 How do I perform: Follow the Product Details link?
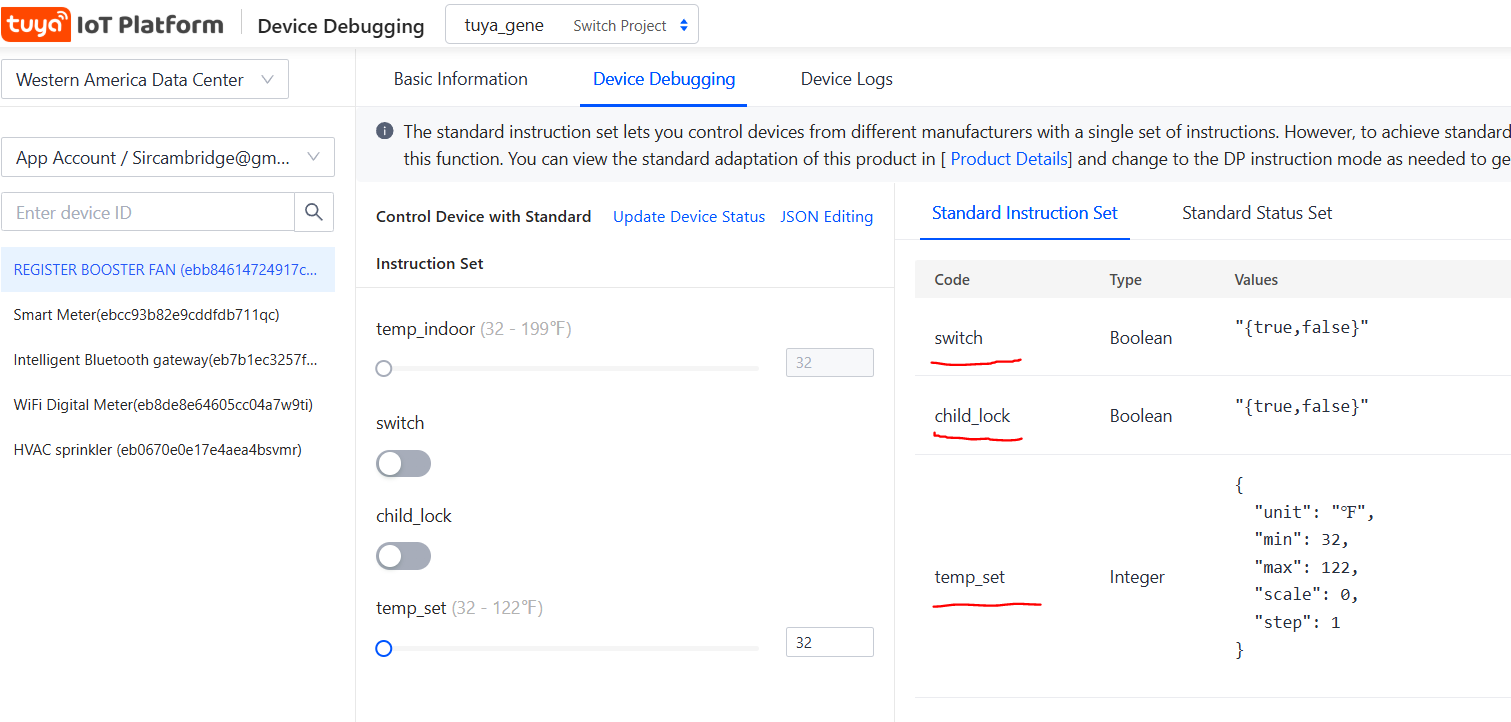pyautogui.click(x=1009, y=159)
